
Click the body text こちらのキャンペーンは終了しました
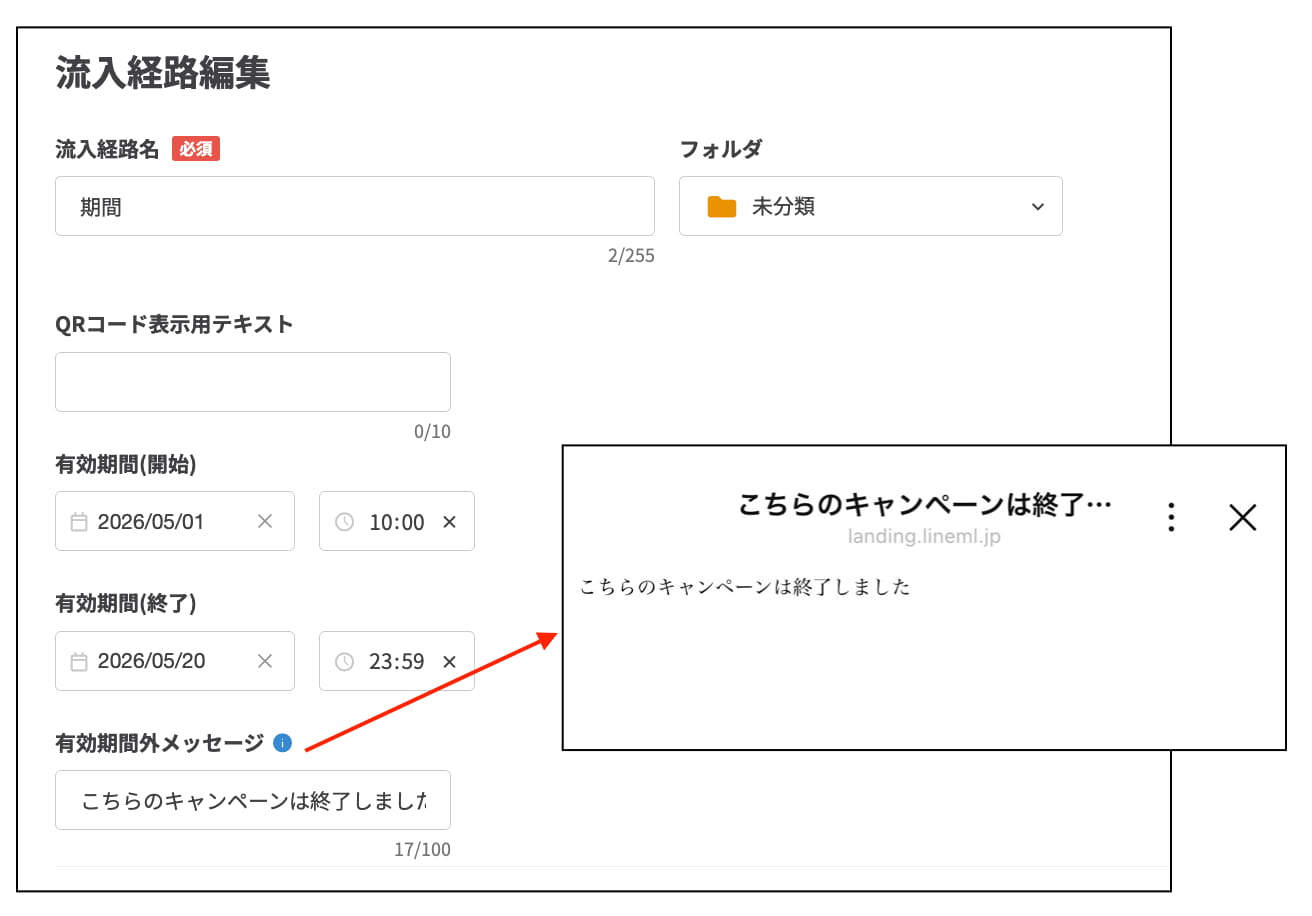(745, 587)
